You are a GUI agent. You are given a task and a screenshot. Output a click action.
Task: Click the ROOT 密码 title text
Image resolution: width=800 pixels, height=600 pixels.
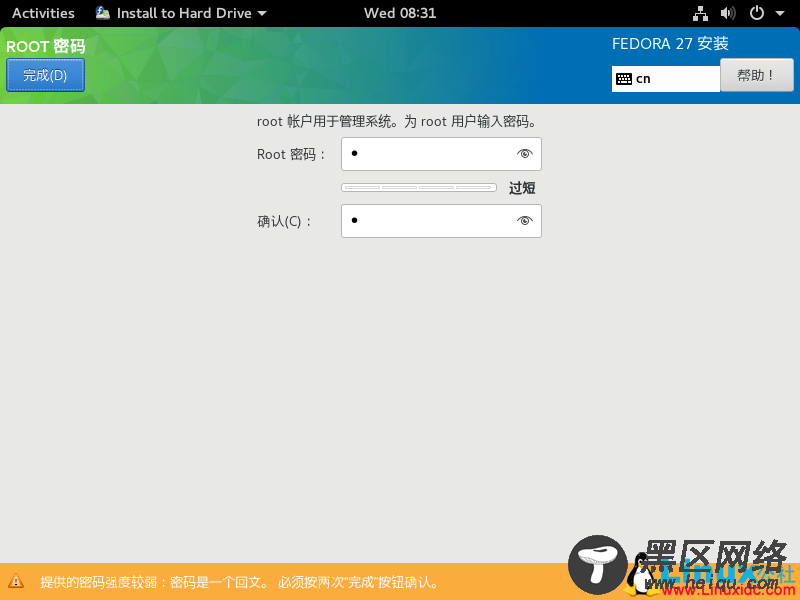(45, 46)
